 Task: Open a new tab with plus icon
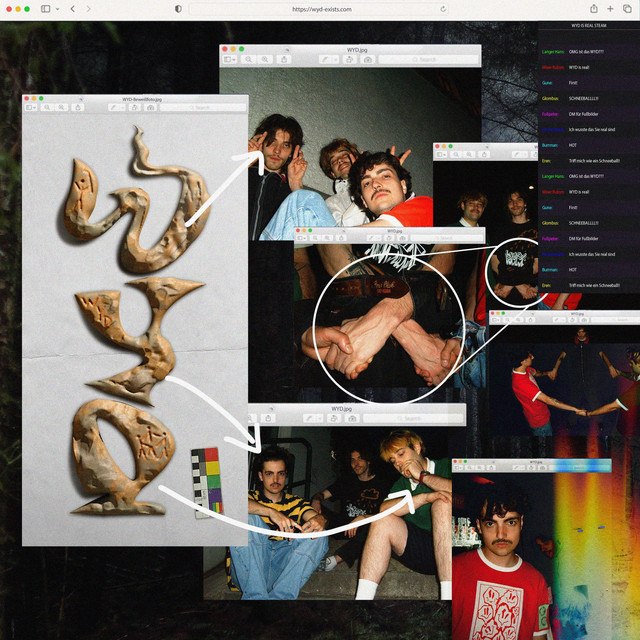[x=610, y=8]
